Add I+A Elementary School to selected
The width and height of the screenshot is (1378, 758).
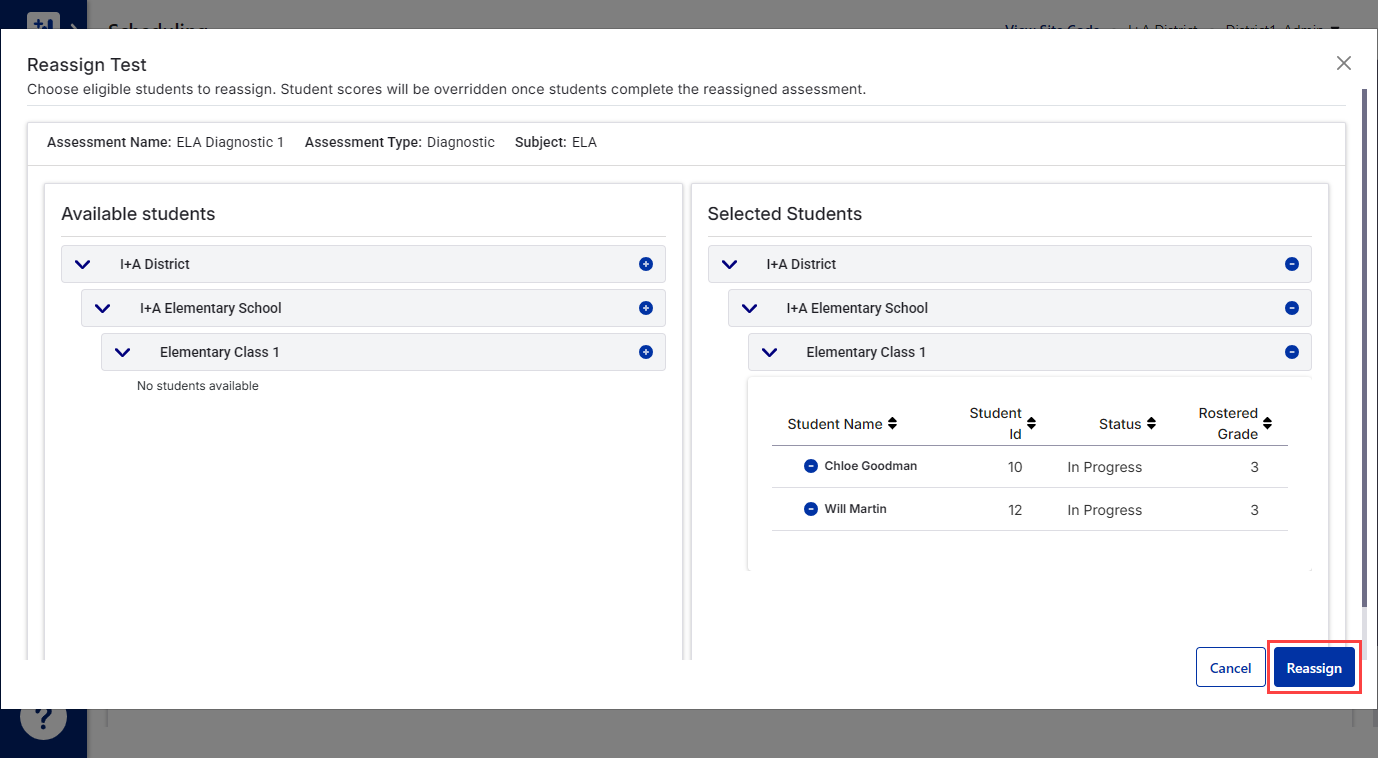645,308
